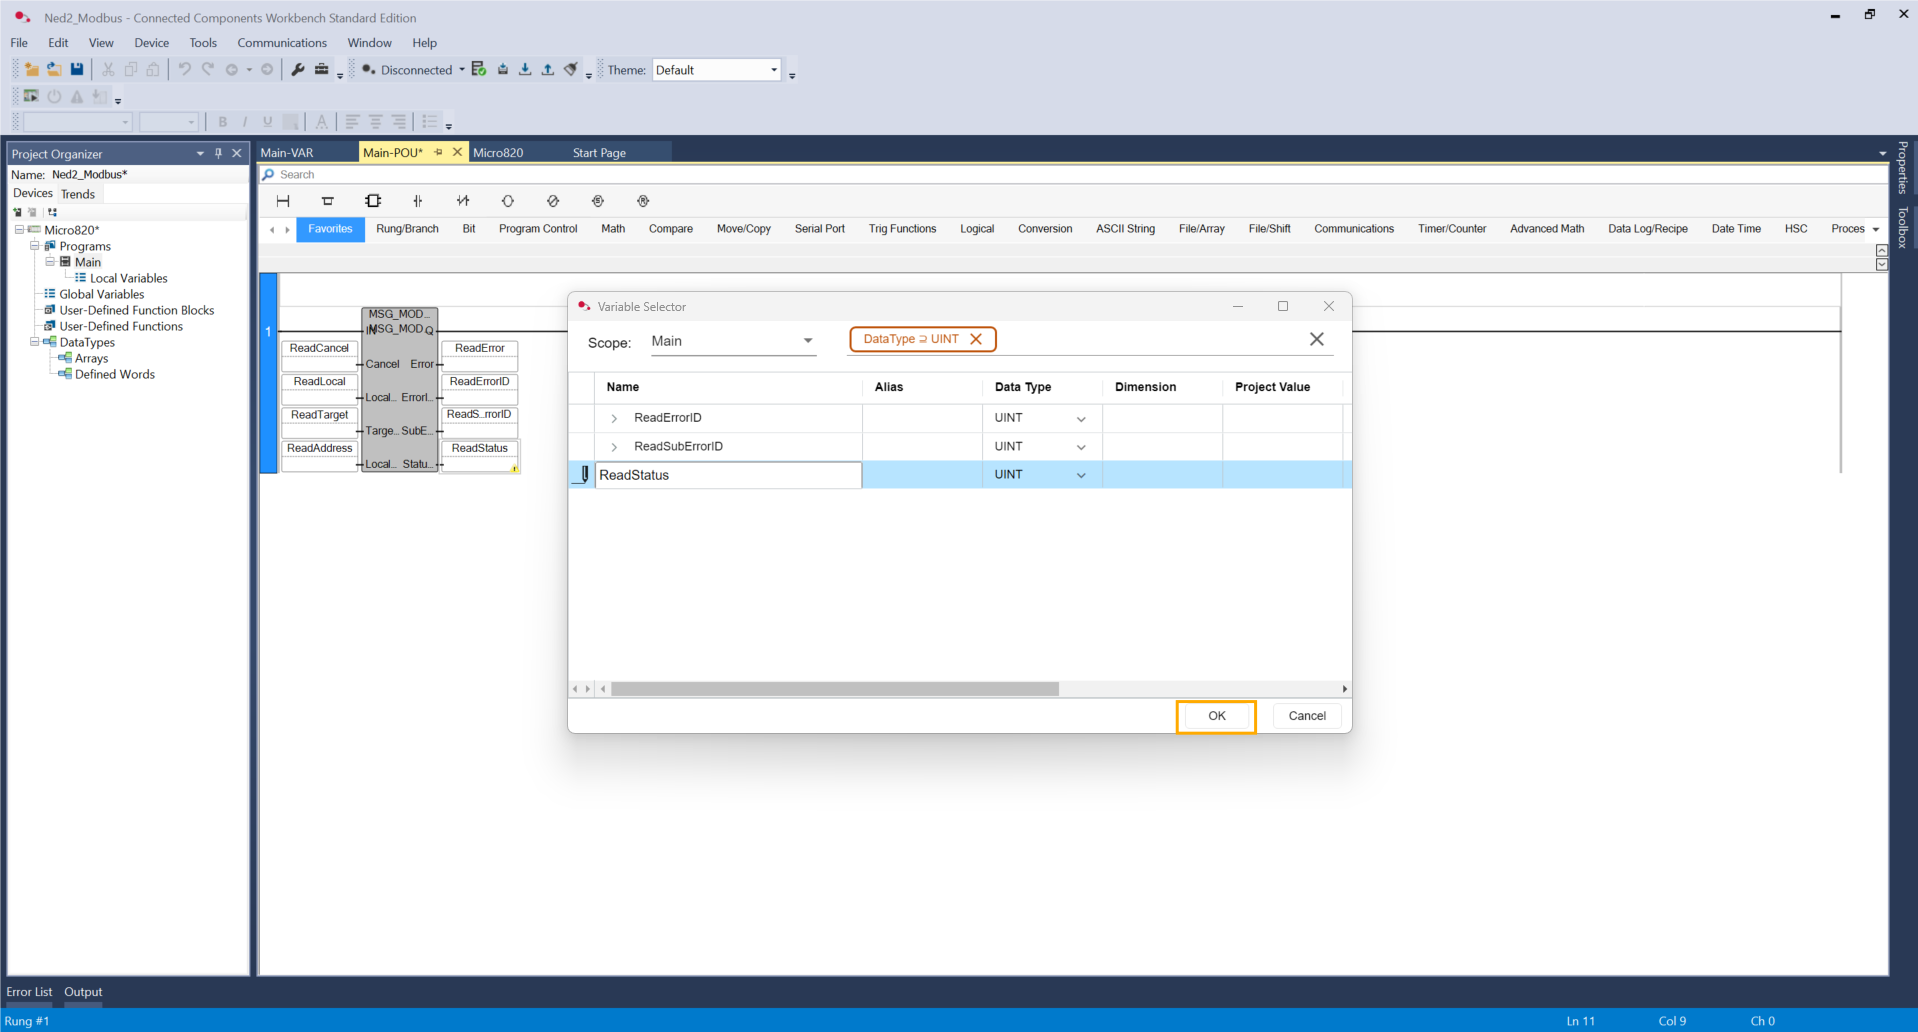Insert a Reset coil instruction
The width and height of the screenshot is (1918, 1032).
[643, 201]
